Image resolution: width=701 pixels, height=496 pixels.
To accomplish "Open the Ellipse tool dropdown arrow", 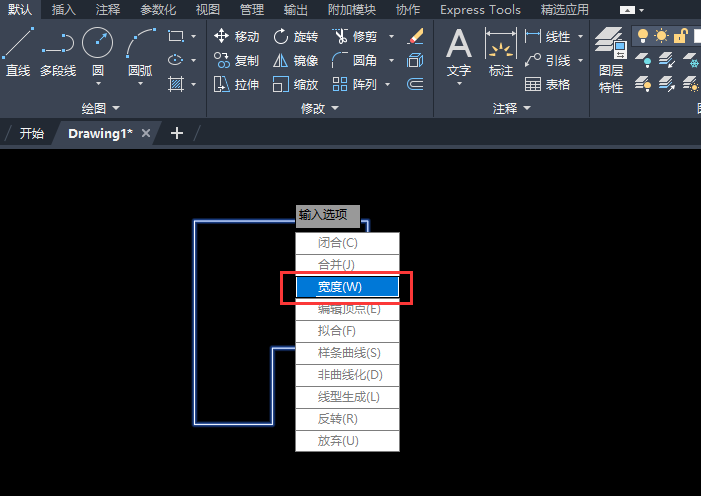I will 194,60.
